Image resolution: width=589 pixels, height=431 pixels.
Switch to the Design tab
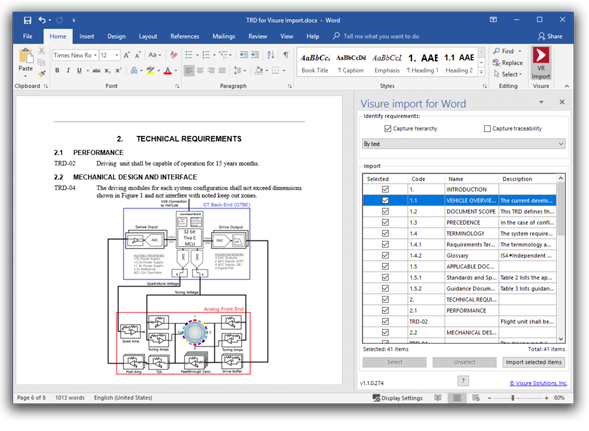[116, 36]
